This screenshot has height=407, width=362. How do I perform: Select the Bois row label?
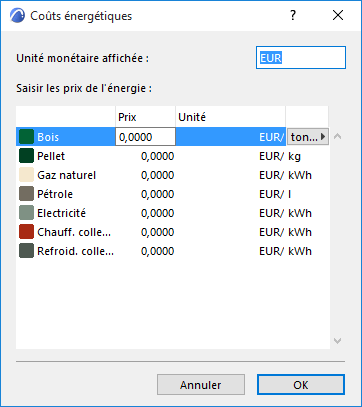[48, 137]
